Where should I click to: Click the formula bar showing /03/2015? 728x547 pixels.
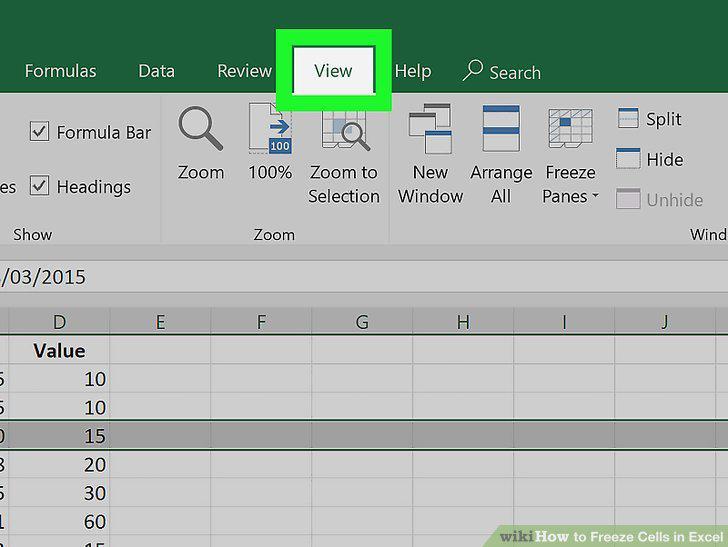pyautogui.click(x=364, y=277)
